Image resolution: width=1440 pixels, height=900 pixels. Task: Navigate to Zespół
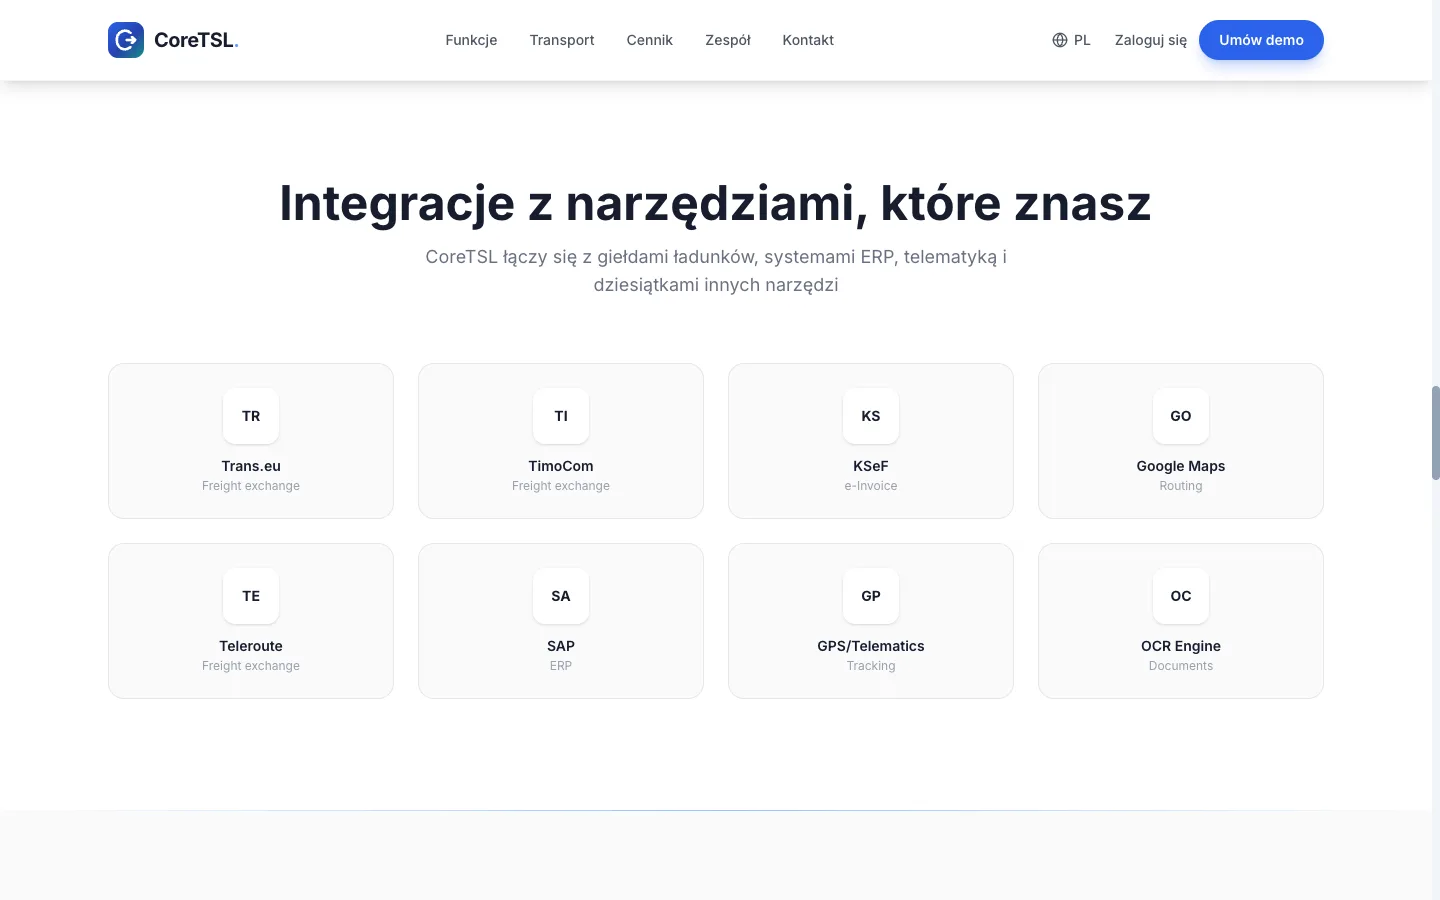tap(728, 40)
